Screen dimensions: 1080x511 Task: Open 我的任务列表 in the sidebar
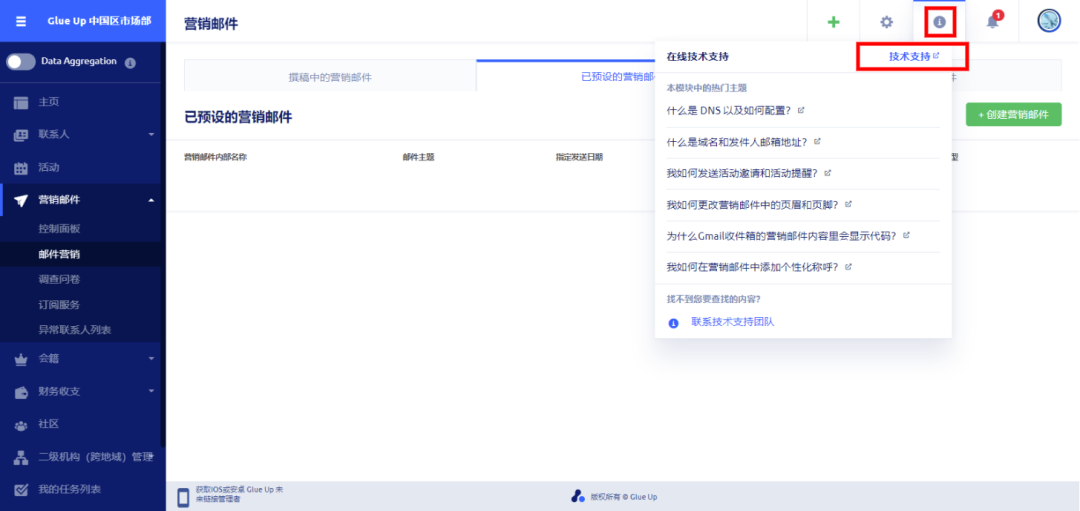pyautogui.click(x=70, y=490)
